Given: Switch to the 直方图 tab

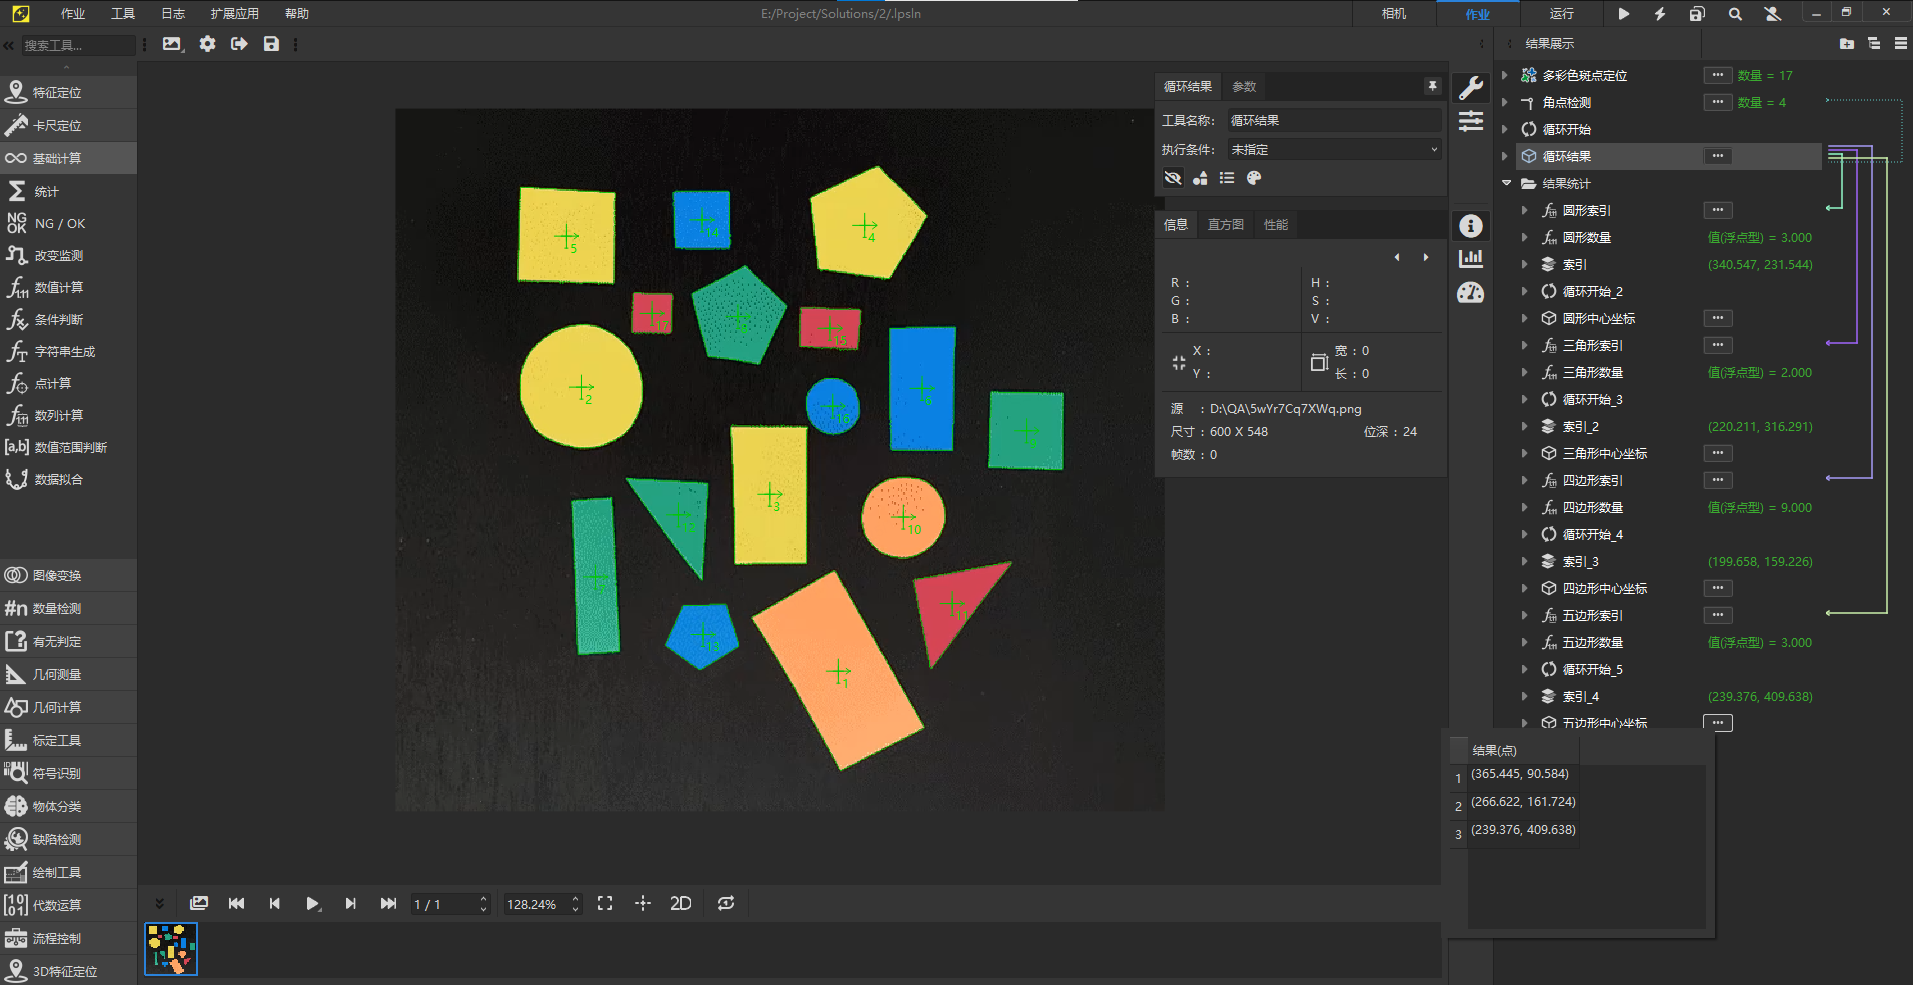Looking at the screenshot, I should click(1225, 225).
